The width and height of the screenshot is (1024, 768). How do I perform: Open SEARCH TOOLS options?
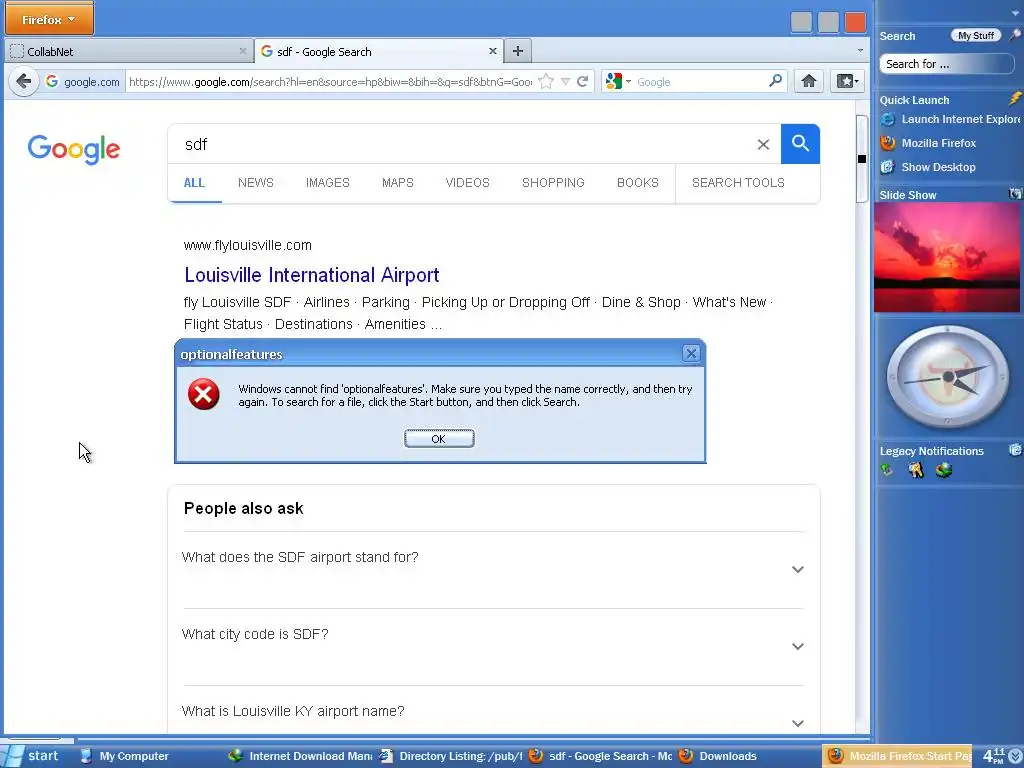tap(739, 183)
